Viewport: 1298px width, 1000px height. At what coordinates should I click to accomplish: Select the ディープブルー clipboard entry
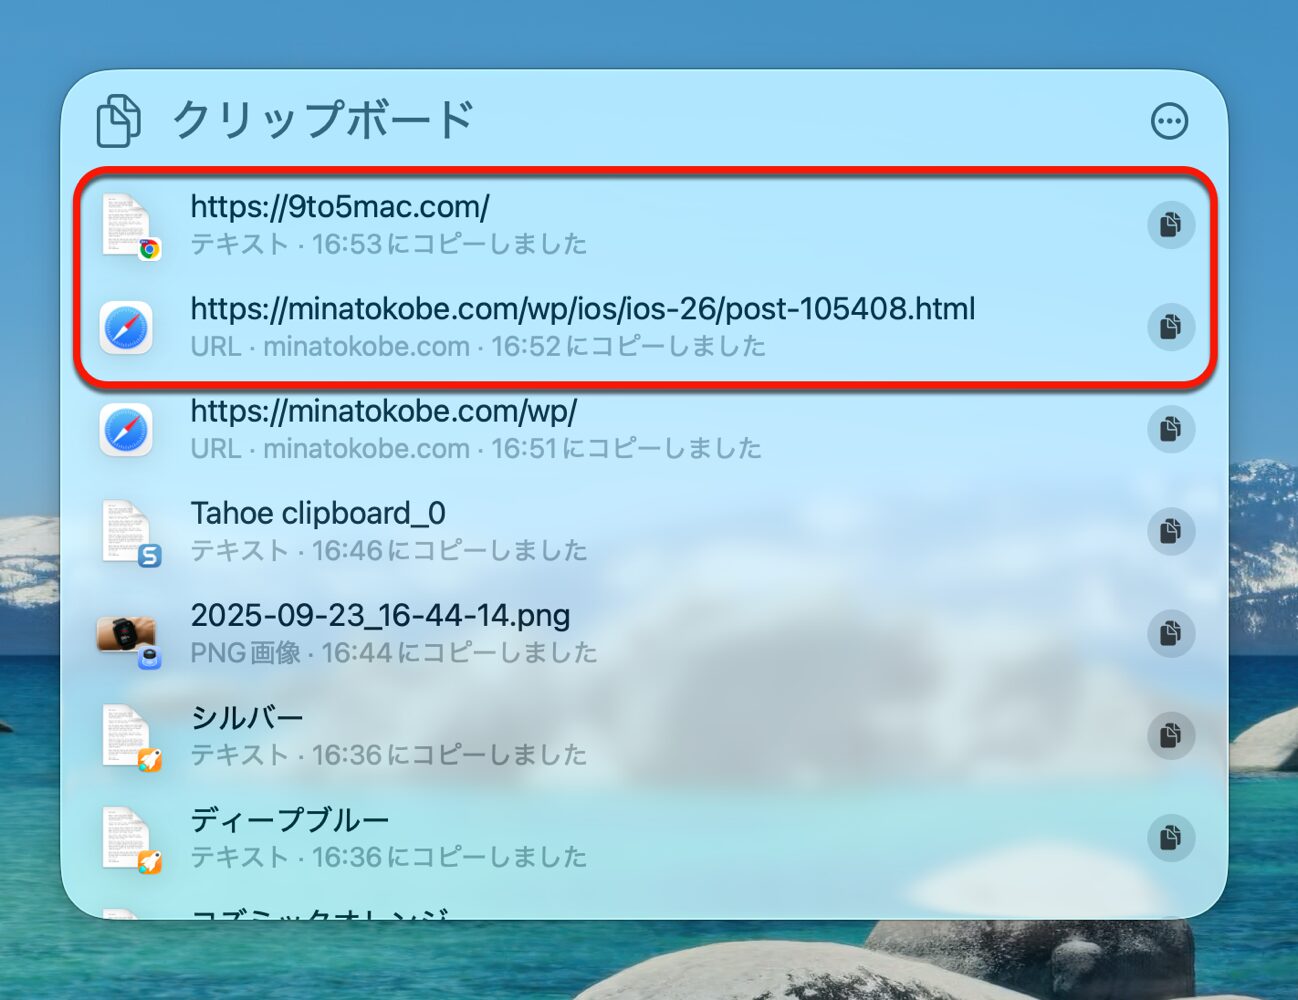(x=290, y=820)
